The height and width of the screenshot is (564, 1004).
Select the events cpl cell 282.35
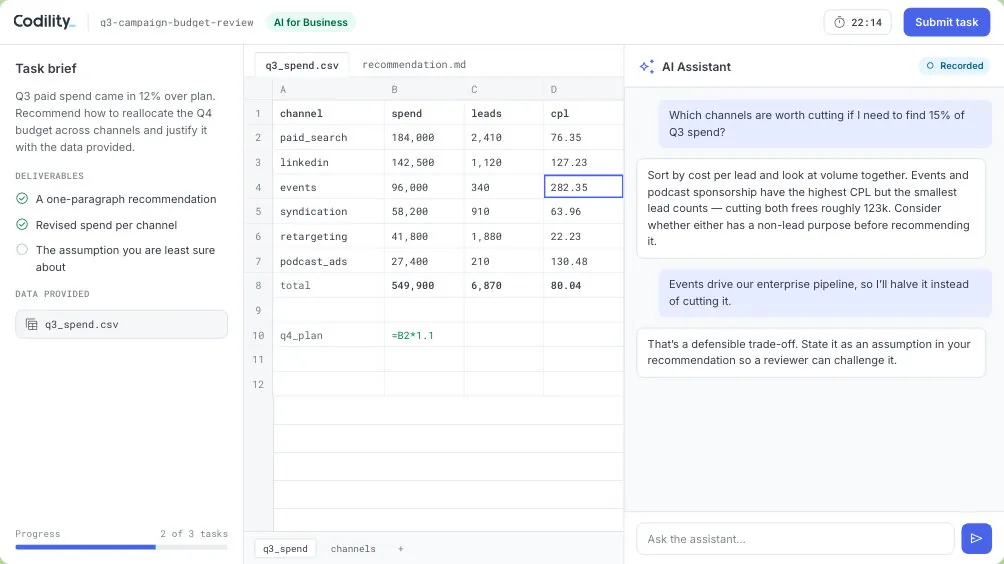pos(583,187)
